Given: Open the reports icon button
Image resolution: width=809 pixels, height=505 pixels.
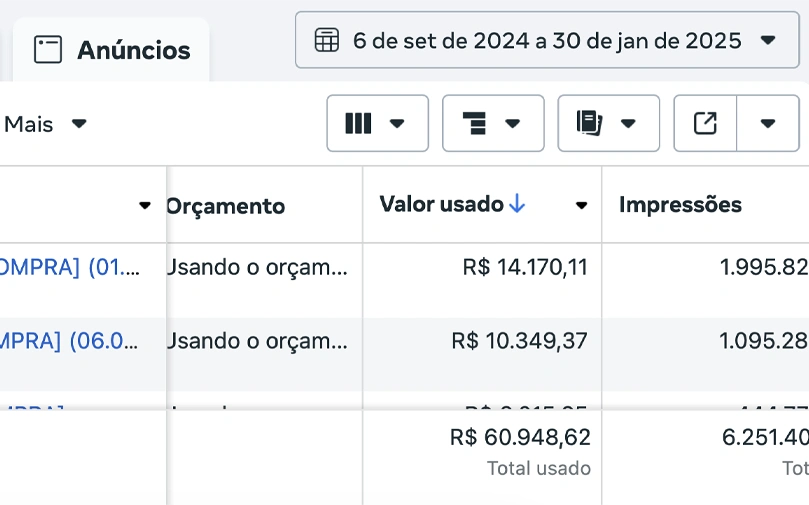Looking at the screenshot, I should (608, 123).
